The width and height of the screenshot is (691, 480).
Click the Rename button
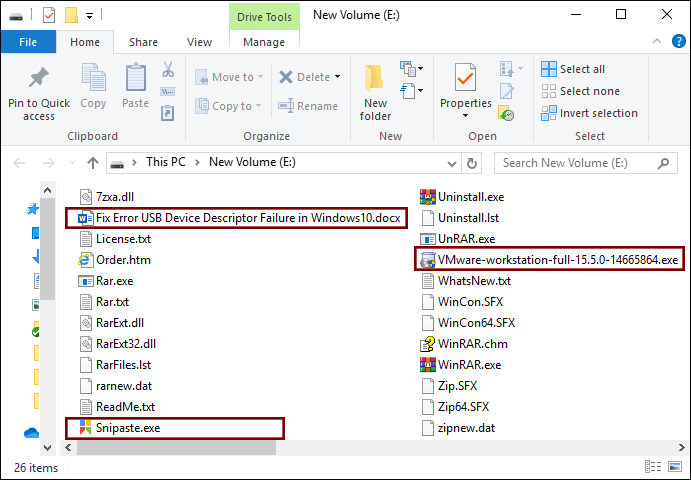pyautogui.click(x=308, y=106)
